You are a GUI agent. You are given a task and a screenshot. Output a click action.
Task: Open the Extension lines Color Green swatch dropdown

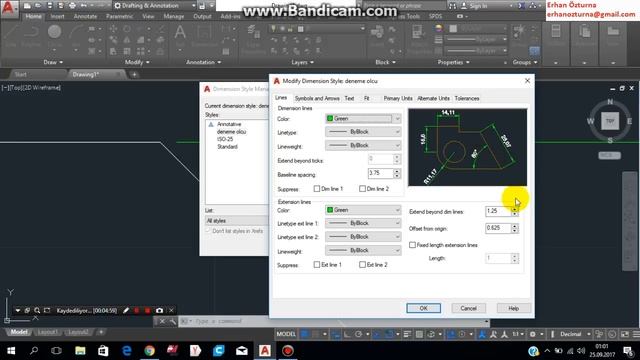point(363,210)
